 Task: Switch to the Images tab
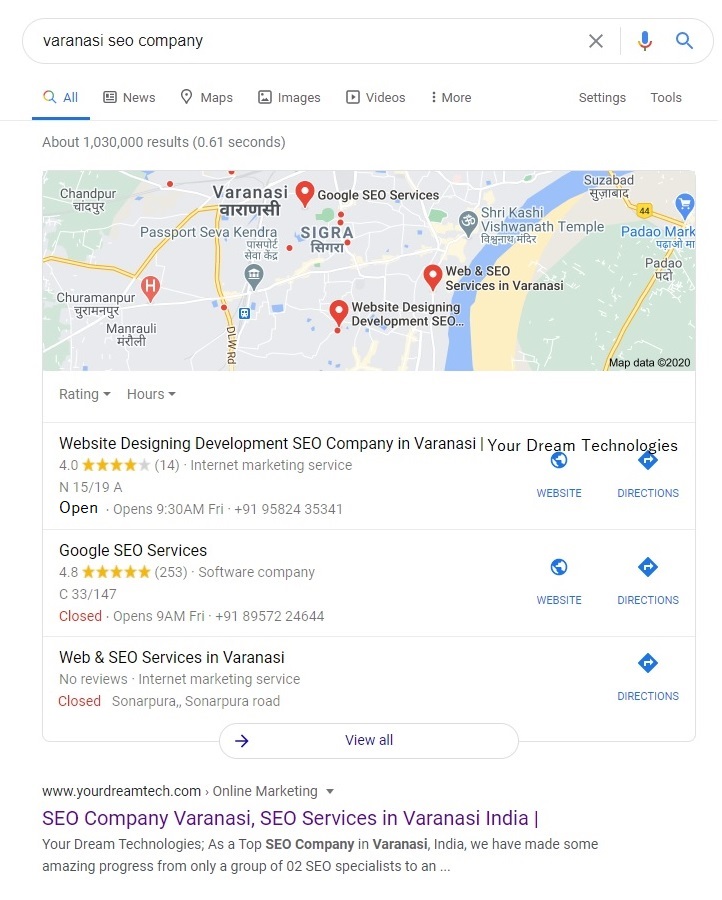click(x=289, y=98)
